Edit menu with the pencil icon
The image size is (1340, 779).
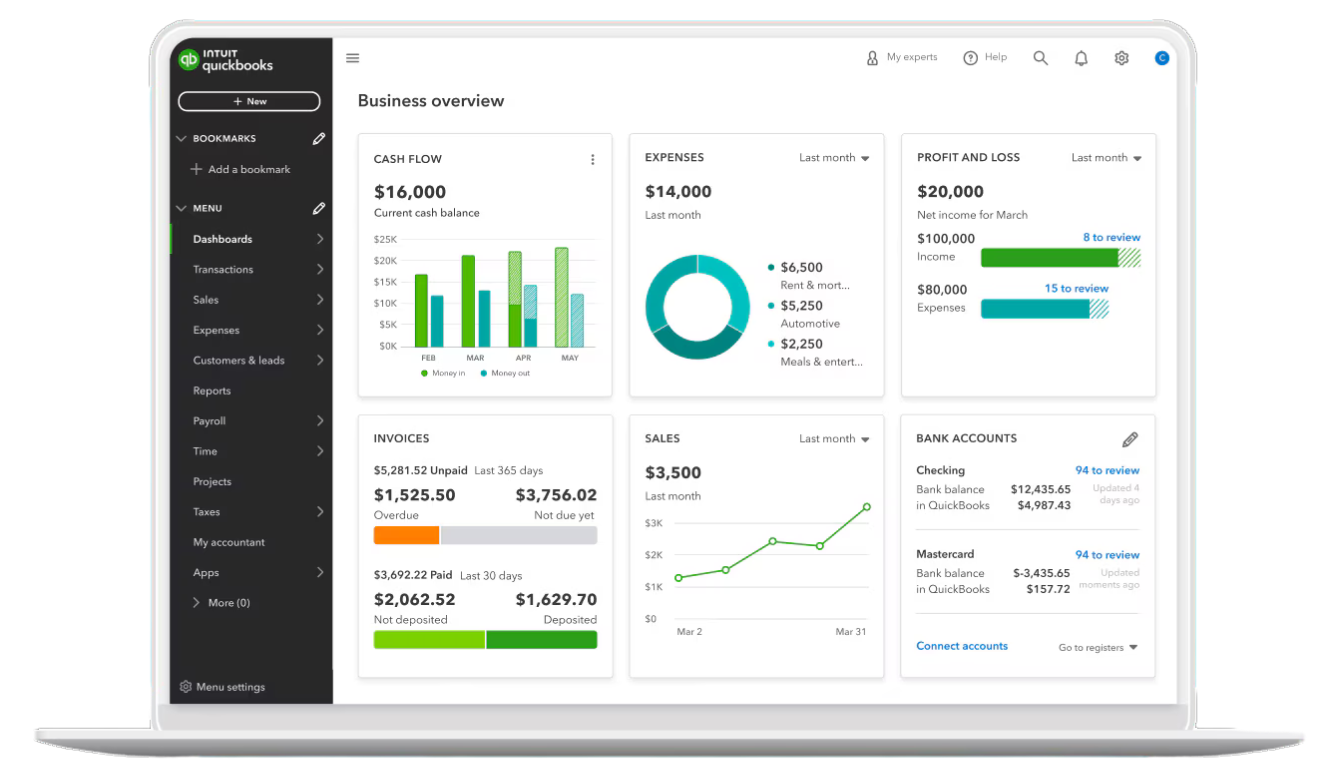click(x=319, y=209)
